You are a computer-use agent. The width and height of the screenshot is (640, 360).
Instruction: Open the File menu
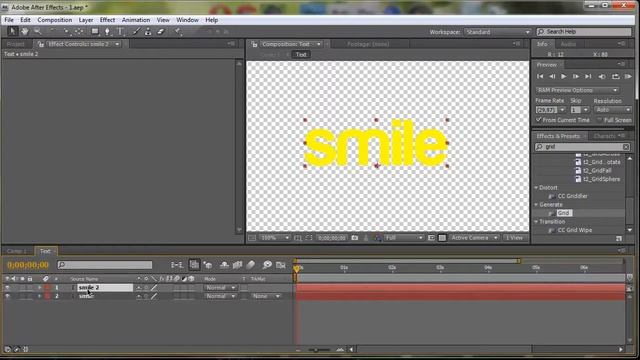(x=9, y=20)
